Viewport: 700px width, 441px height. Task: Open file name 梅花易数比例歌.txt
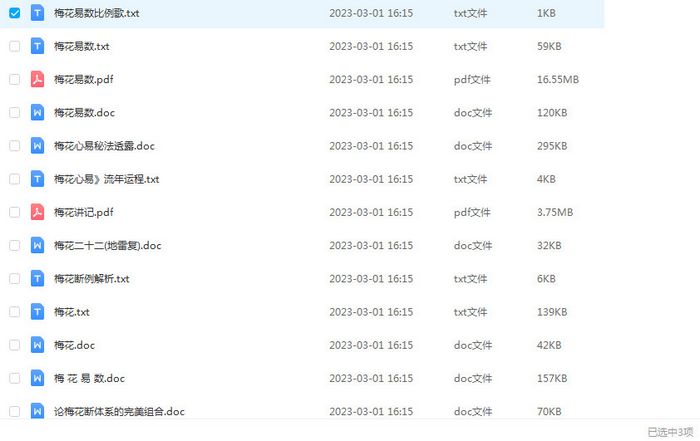click(x=96, y=13)
